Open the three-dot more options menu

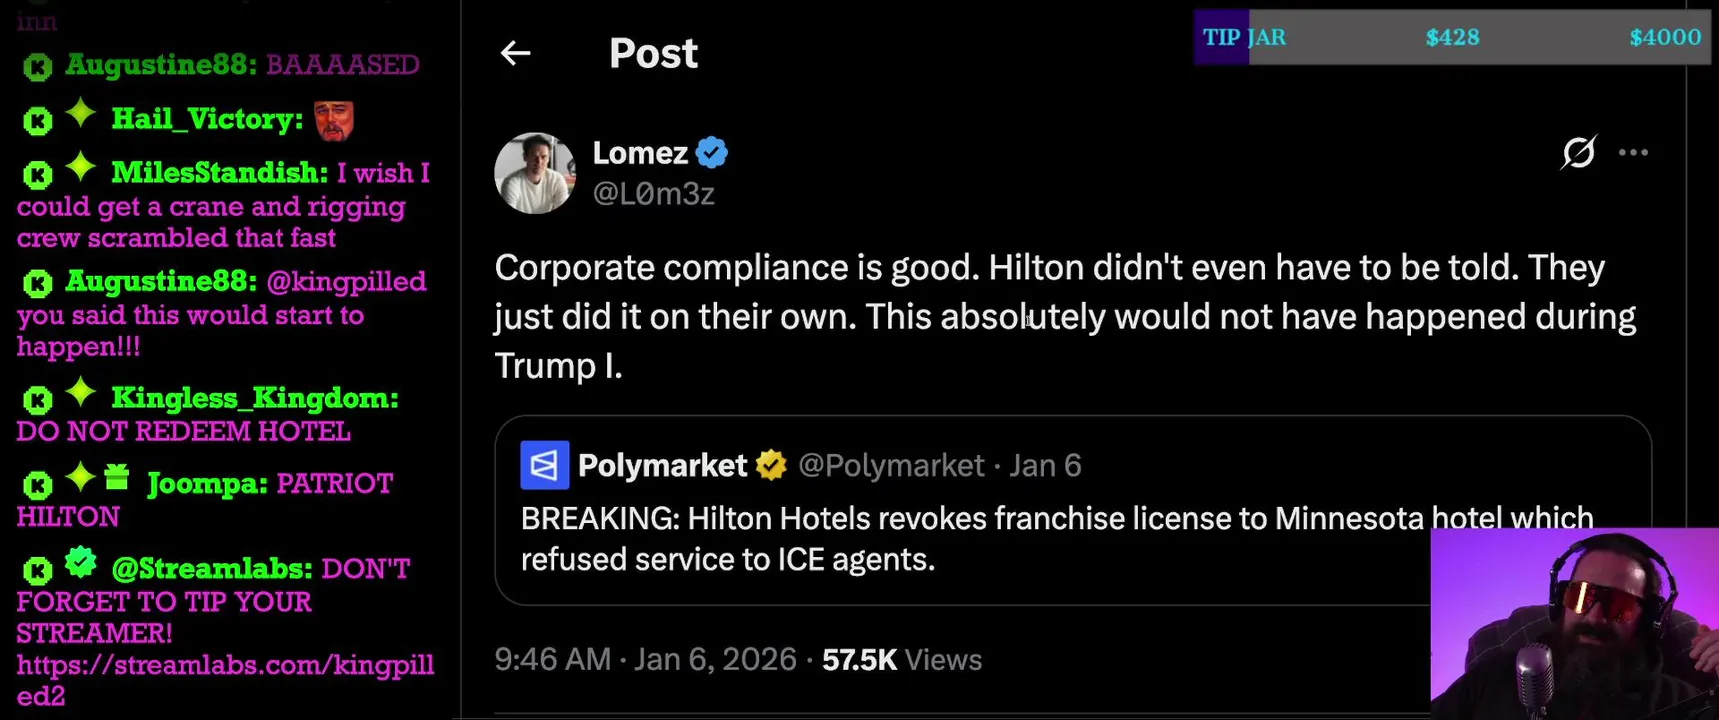(1633, 153)
